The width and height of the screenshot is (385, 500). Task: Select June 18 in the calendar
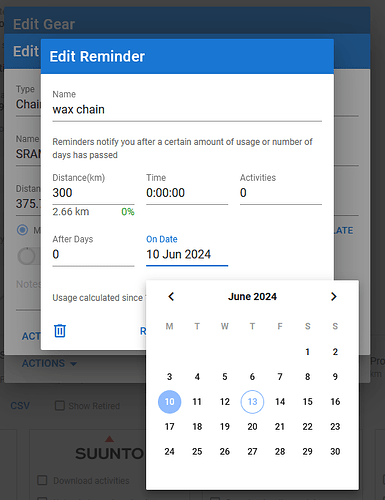coord(197,427)
